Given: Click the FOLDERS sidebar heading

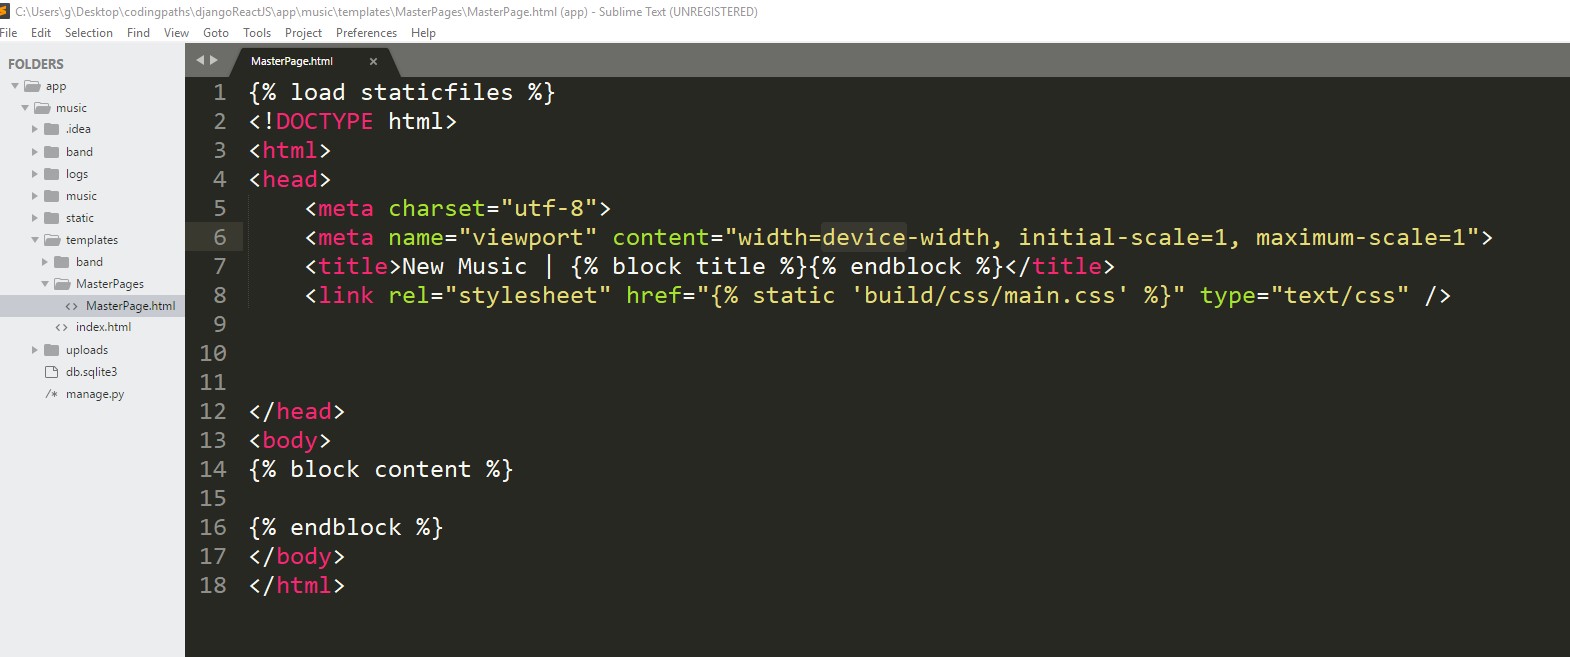Looking at the screenshot, I should pyautogui.click(x=36, y=64).
